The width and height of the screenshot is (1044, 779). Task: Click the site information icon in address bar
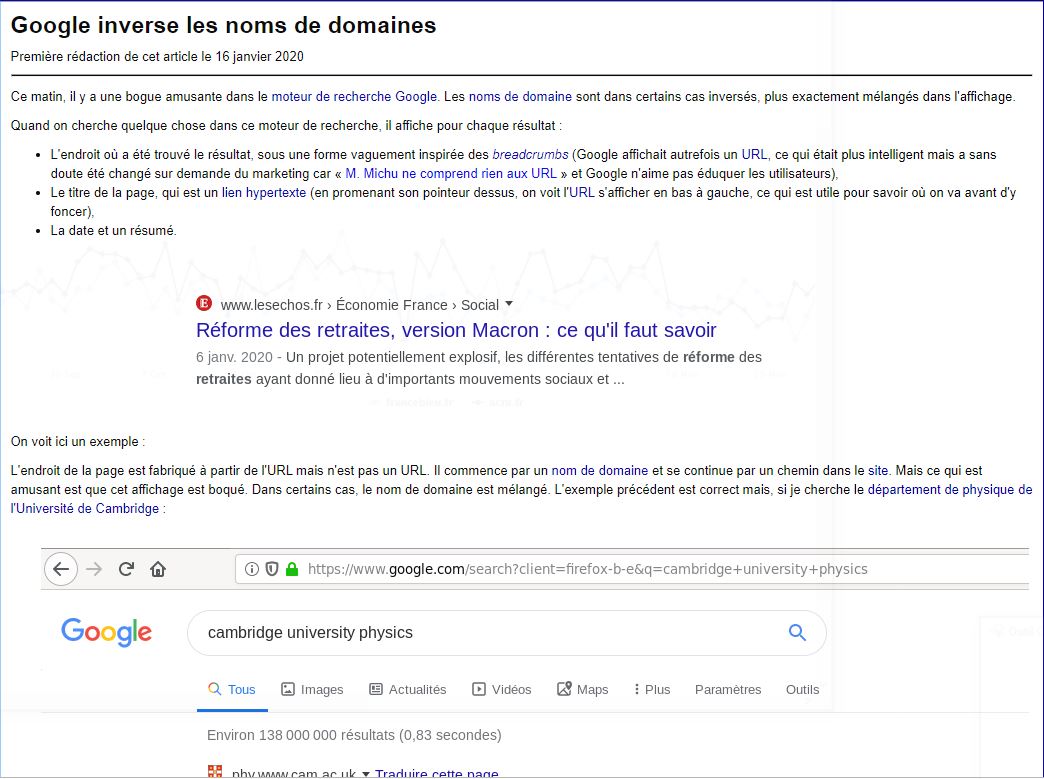(x=252, y=569)
